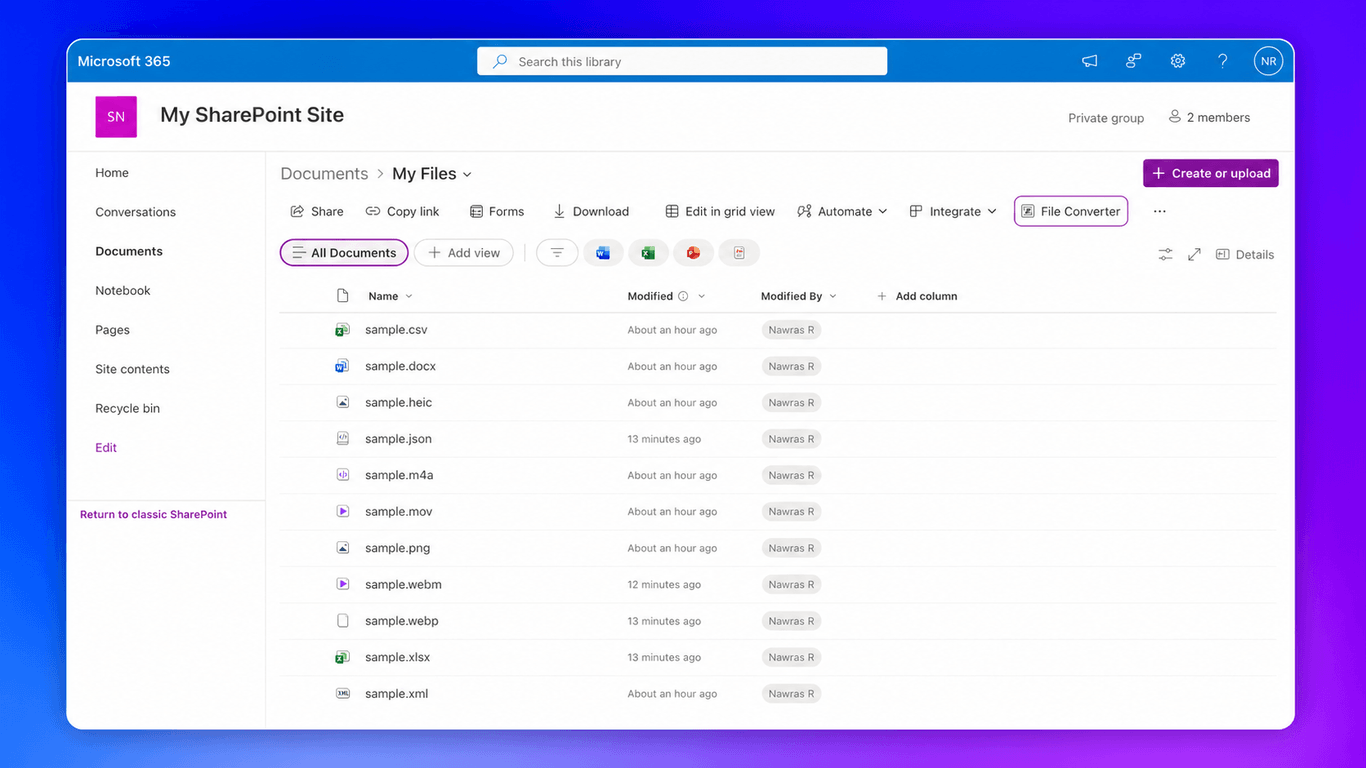This screenshot has width=1366, height=768.
Task: Open Notebook in site navigation
Action: pyautogui.click(x=123, y=291)
